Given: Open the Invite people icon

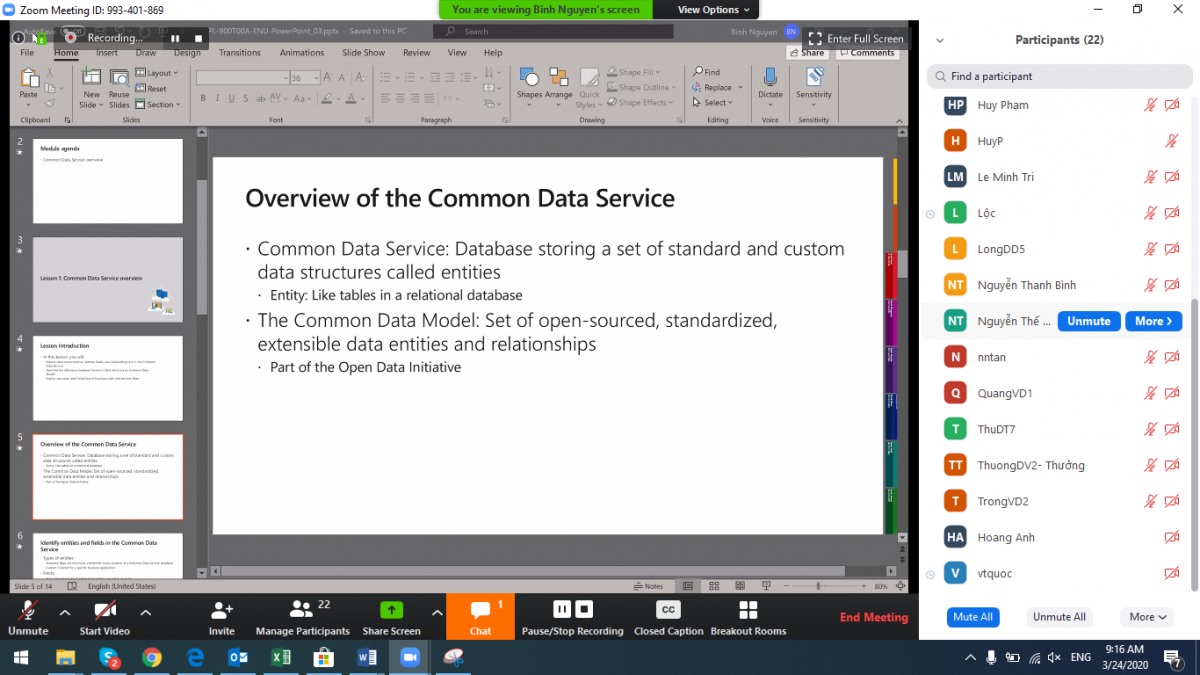Looking at the screenshot, I should [x=222, y=609].
